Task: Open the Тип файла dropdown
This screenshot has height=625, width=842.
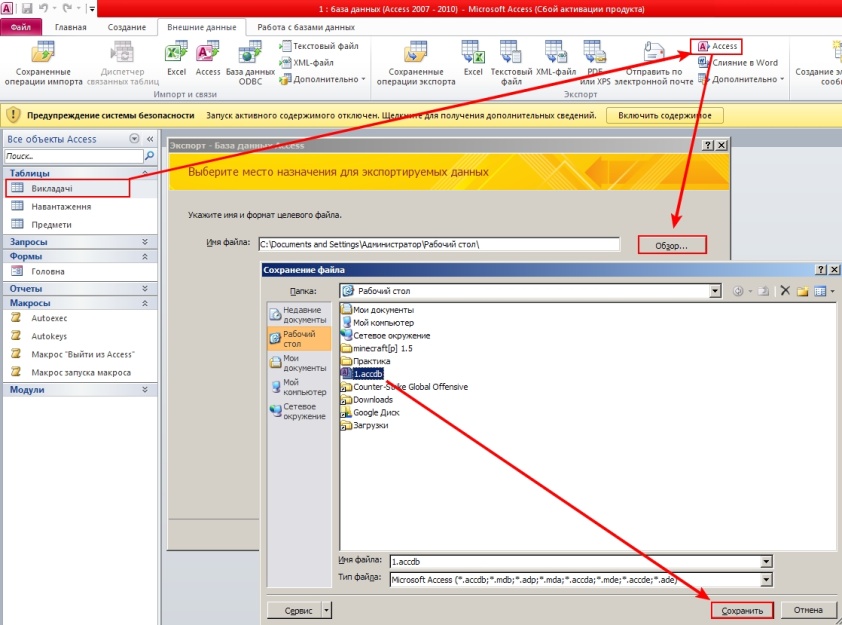Action: [x=766, y=580]
